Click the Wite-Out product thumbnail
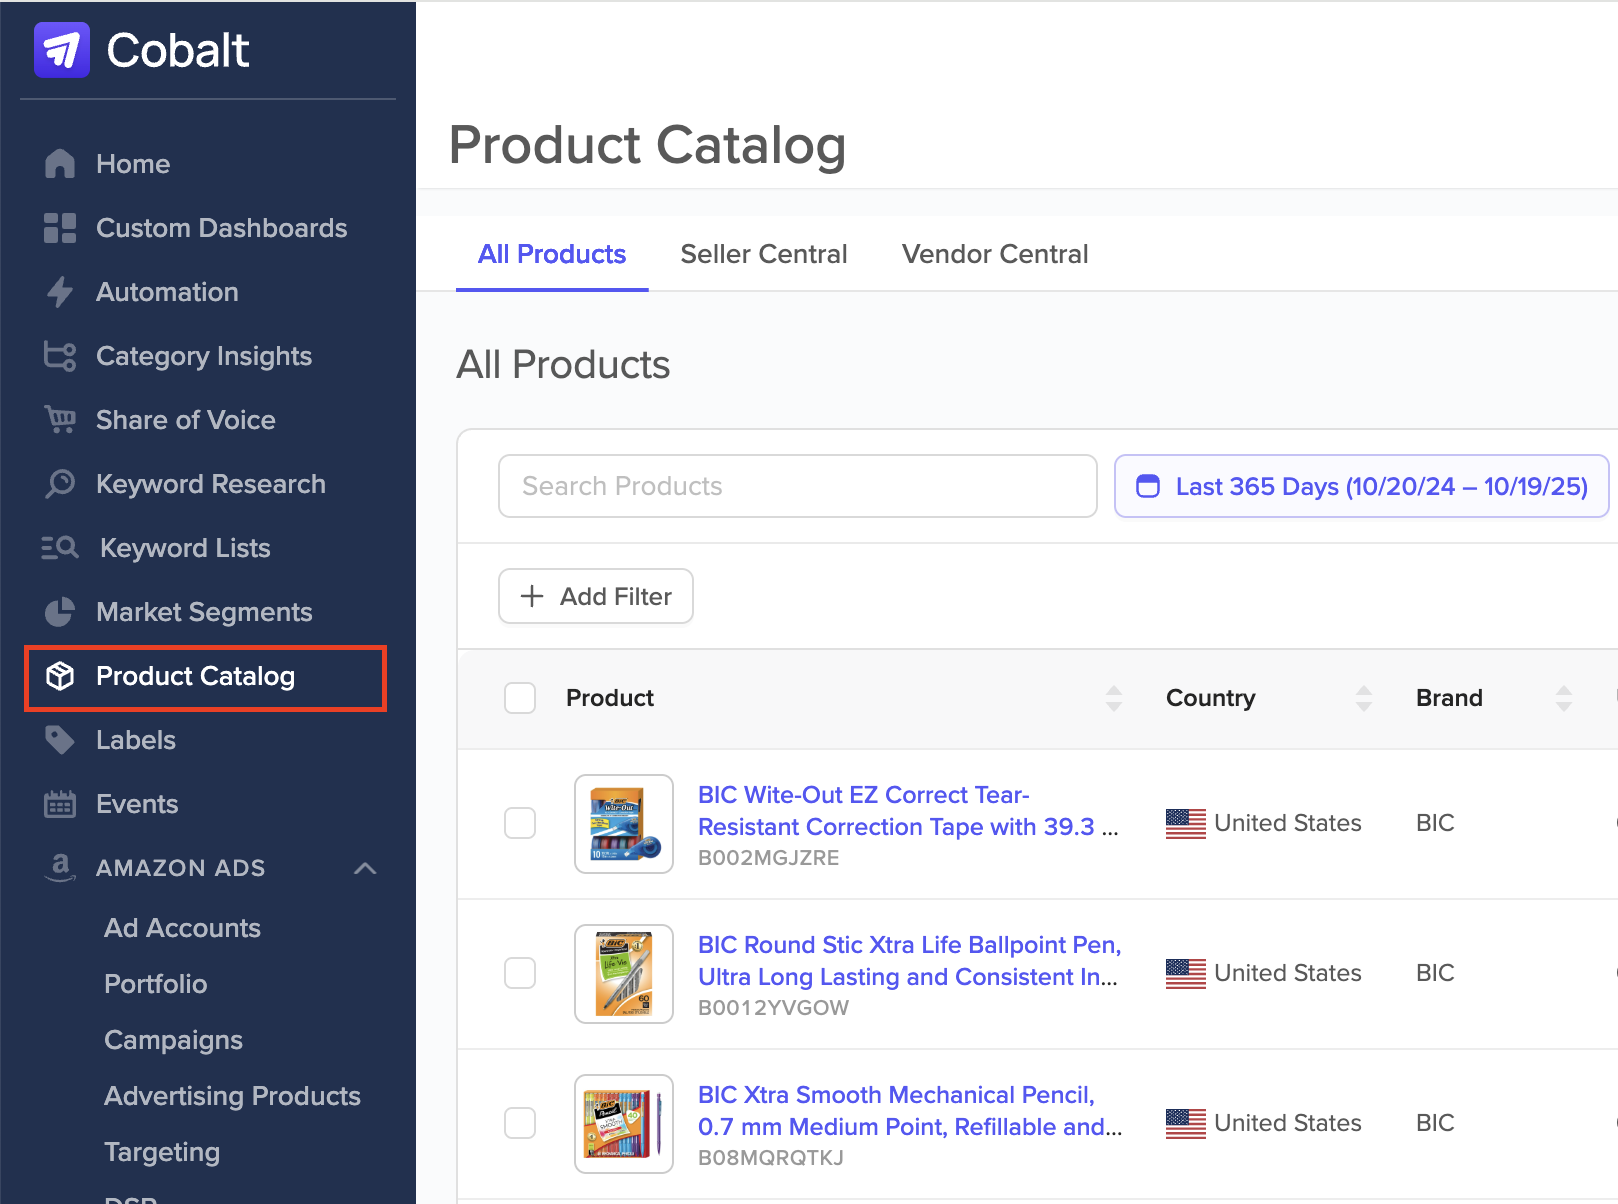Screen dimensions: 1618x1204 [x=624, y=824]
